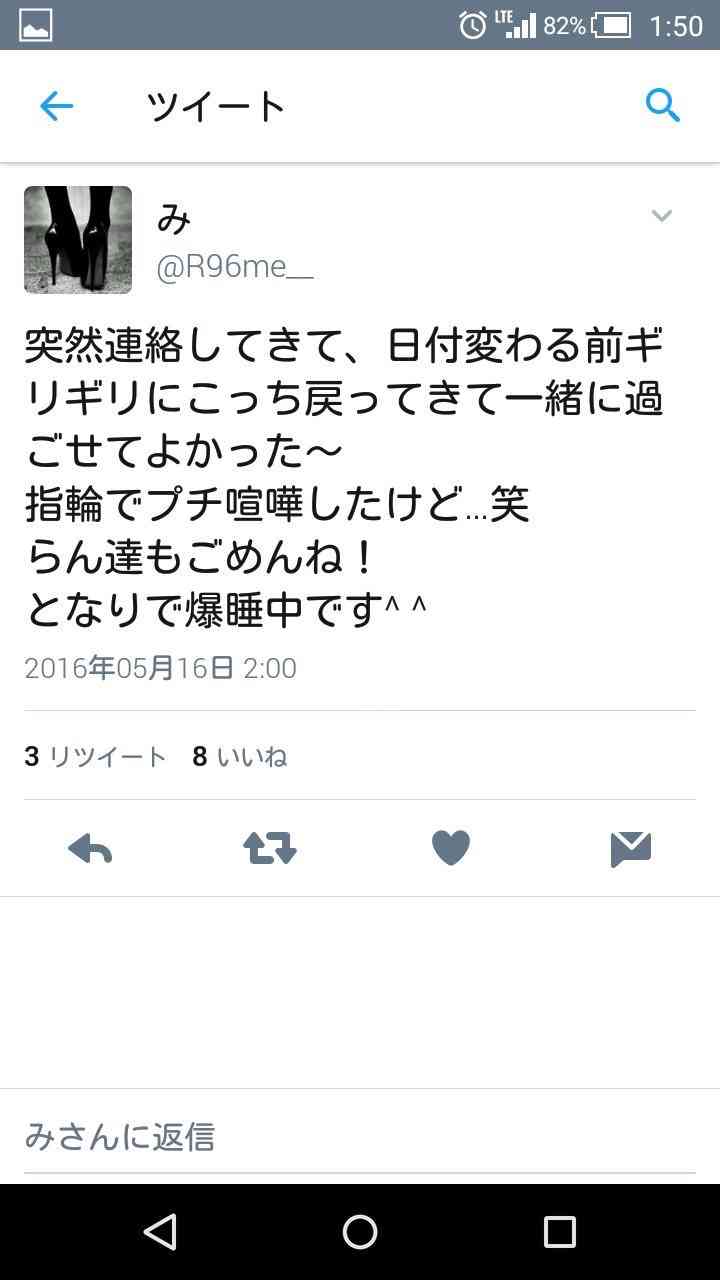Send tweet via direct message envelope icon
This screenshot has height=1280, width=720.
point(631,849)
